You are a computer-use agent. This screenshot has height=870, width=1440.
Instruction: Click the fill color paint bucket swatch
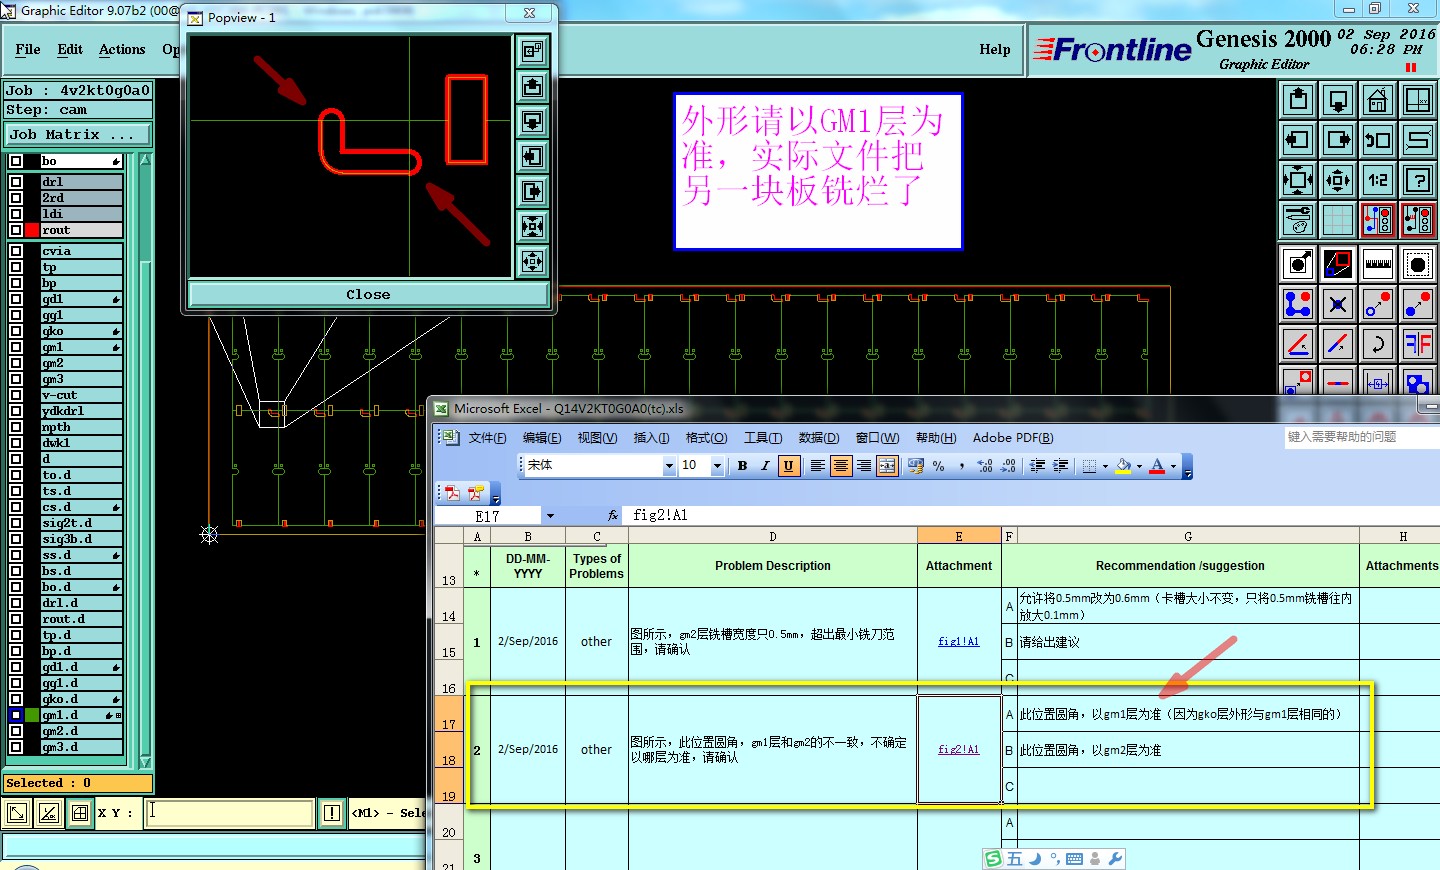click(x=1123, y=466)
